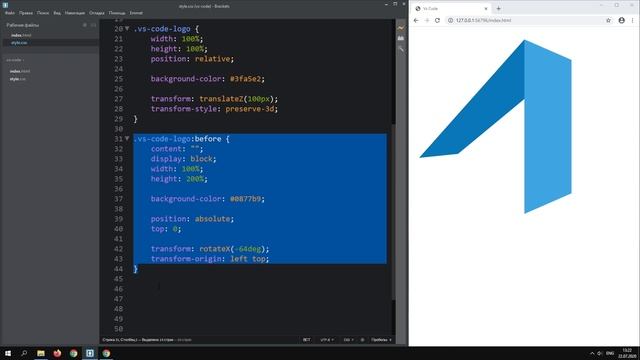Open Firefox from the taskbar
The image size is (640, 360).
pyautogui.click(x=57, y=353)
